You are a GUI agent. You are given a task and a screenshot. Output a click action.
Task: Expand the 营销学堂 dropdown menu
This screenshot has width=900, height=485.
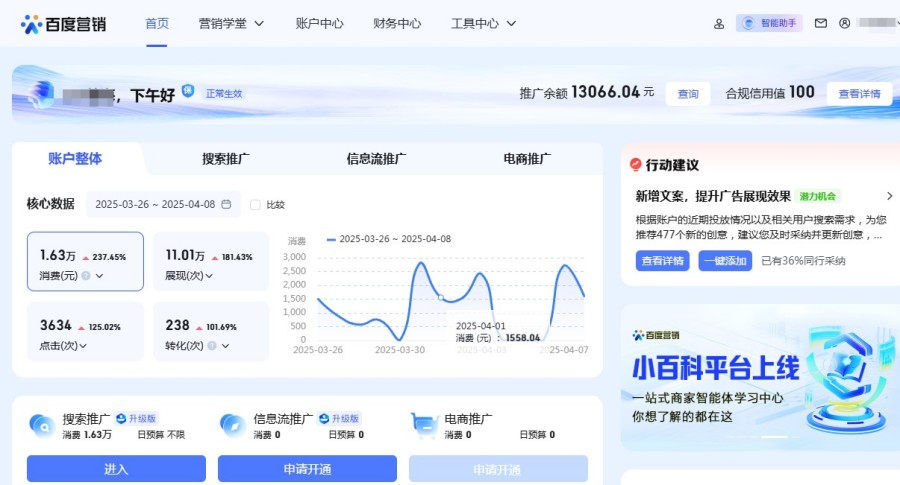(231, 23)
